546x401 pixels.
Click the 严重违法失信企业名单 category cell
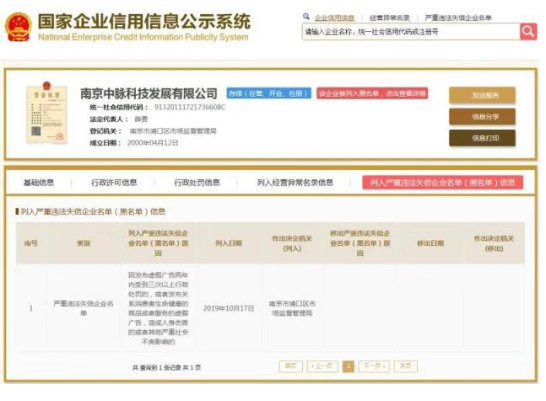click(84, 308)
